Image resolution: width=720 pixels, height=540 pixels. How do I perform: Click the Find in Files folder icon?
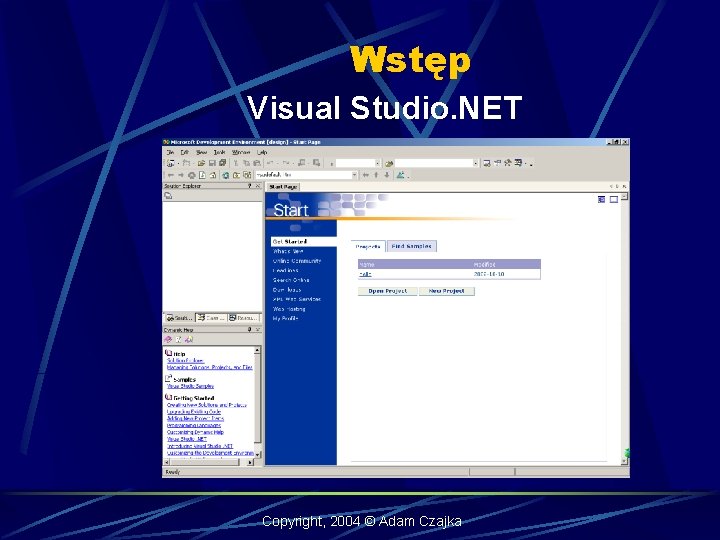(x=389, y=163)
